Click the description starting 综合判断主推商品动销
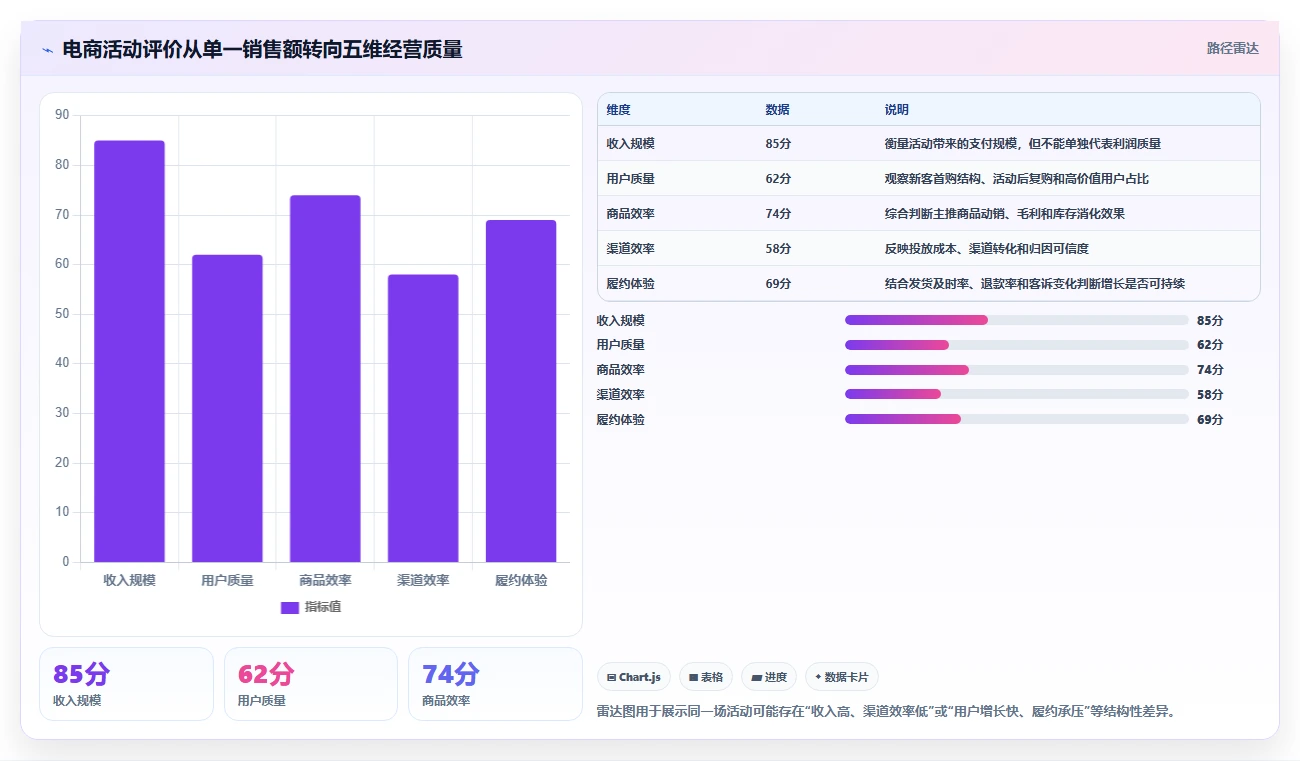The image size is (1300, 761). click(1004, 214)
